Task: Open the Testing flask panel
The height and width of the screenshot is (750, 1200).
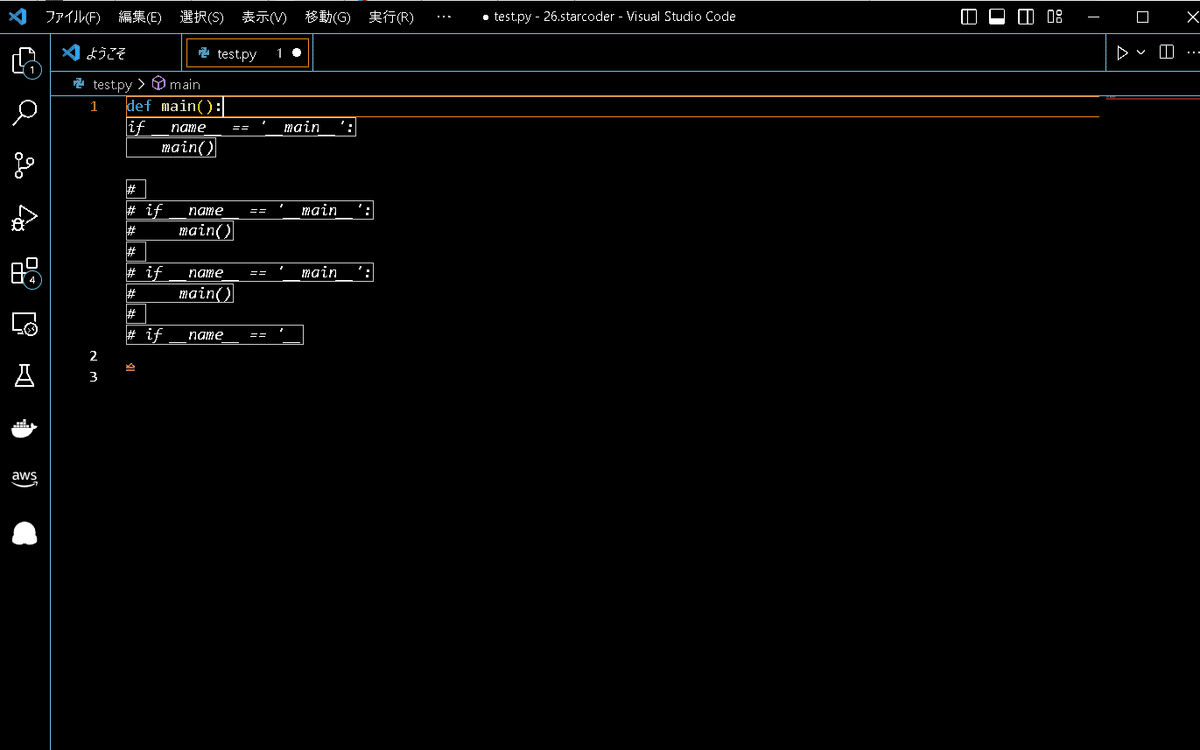Action: pyautogui.click(x=25, y=376)
